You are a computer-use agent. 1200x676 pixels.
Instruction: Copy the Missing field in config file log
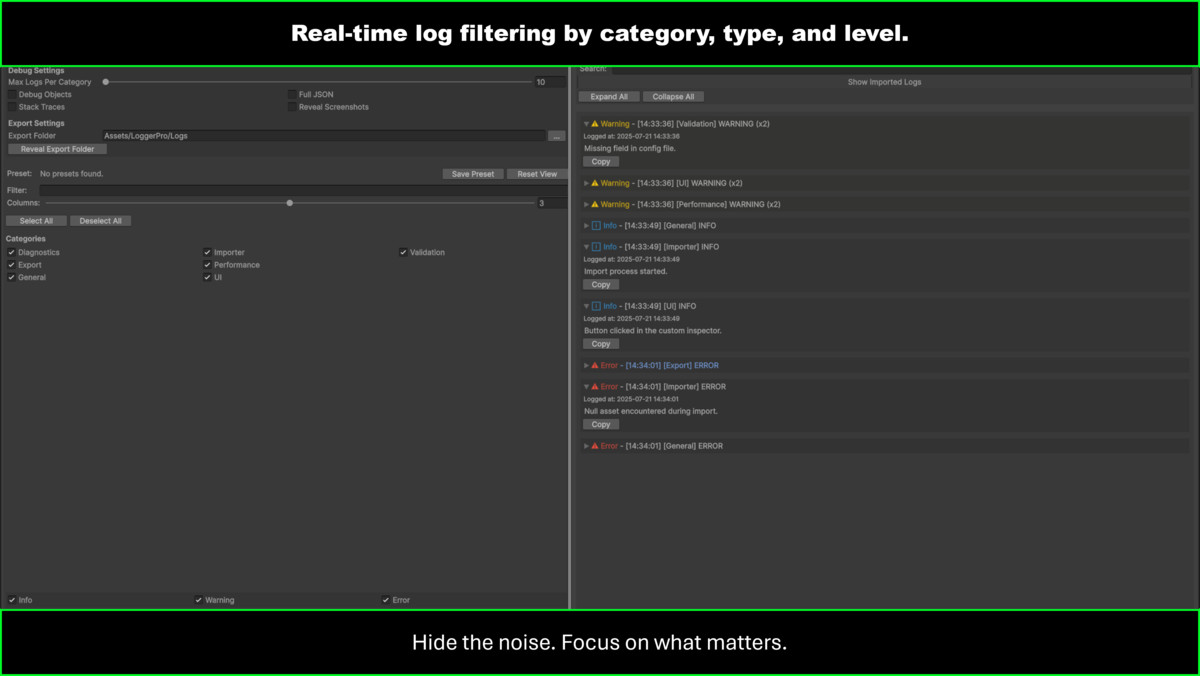click(x=601, y=161)
